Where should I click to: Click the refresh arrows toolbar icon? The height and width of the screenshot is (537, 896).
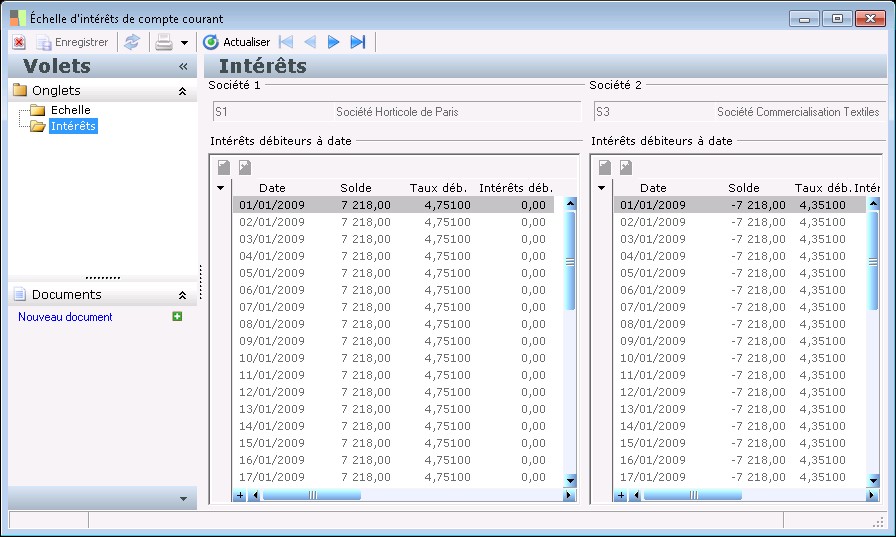pos(132,42)
